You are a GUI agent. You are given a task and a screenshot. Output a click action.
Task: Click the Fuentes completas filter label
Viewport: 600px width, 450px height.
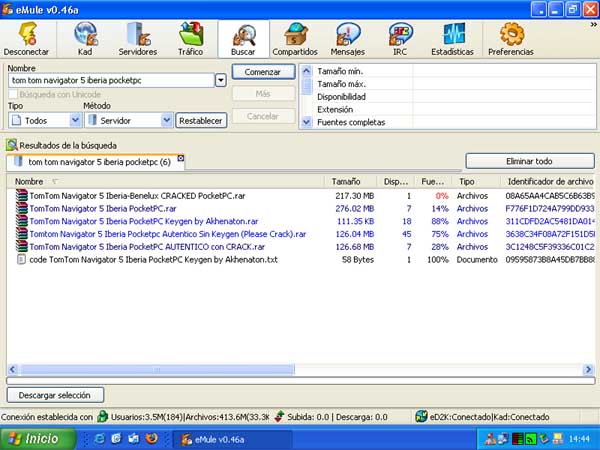(x=351, y=122)
